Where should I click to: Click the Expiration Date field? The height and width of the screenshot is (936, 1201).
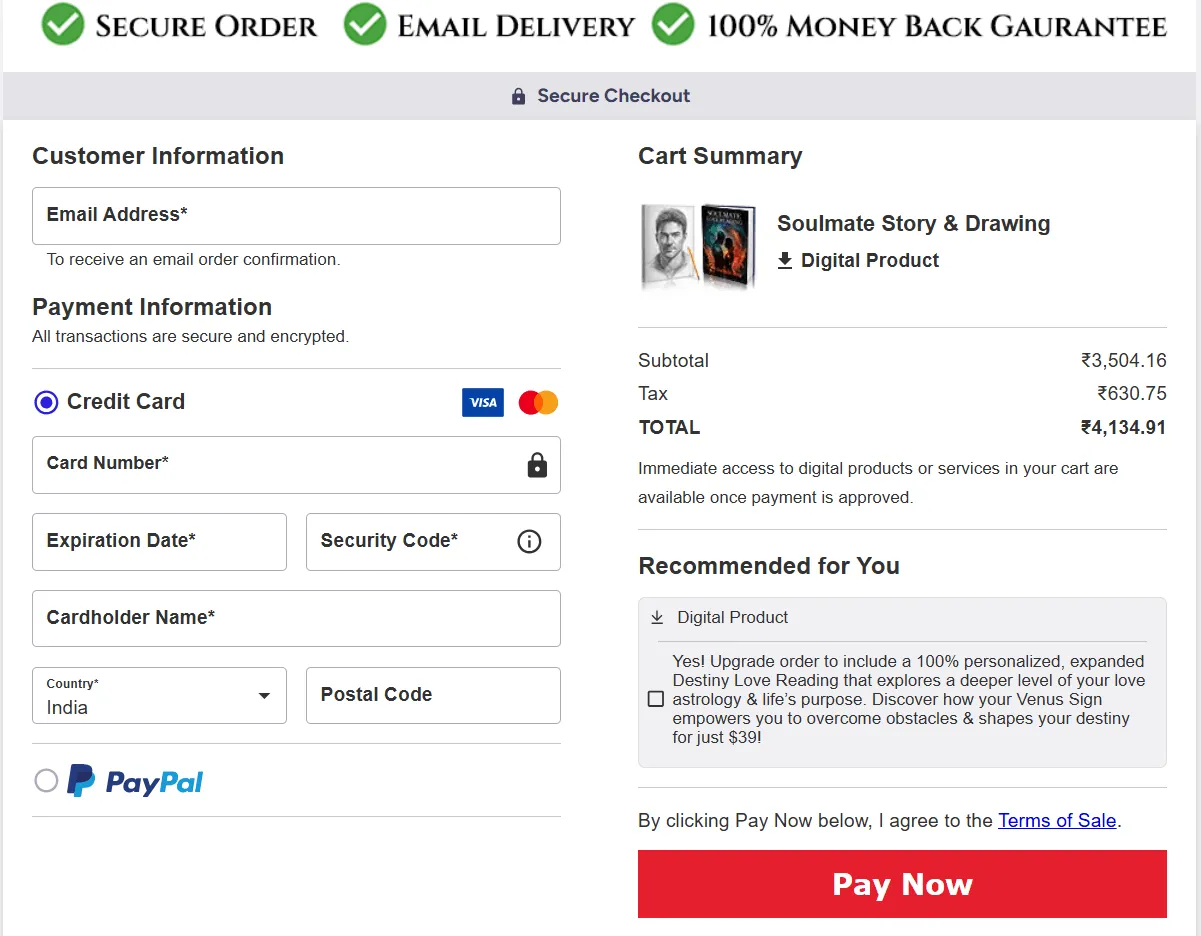click(x=159, y=541)
